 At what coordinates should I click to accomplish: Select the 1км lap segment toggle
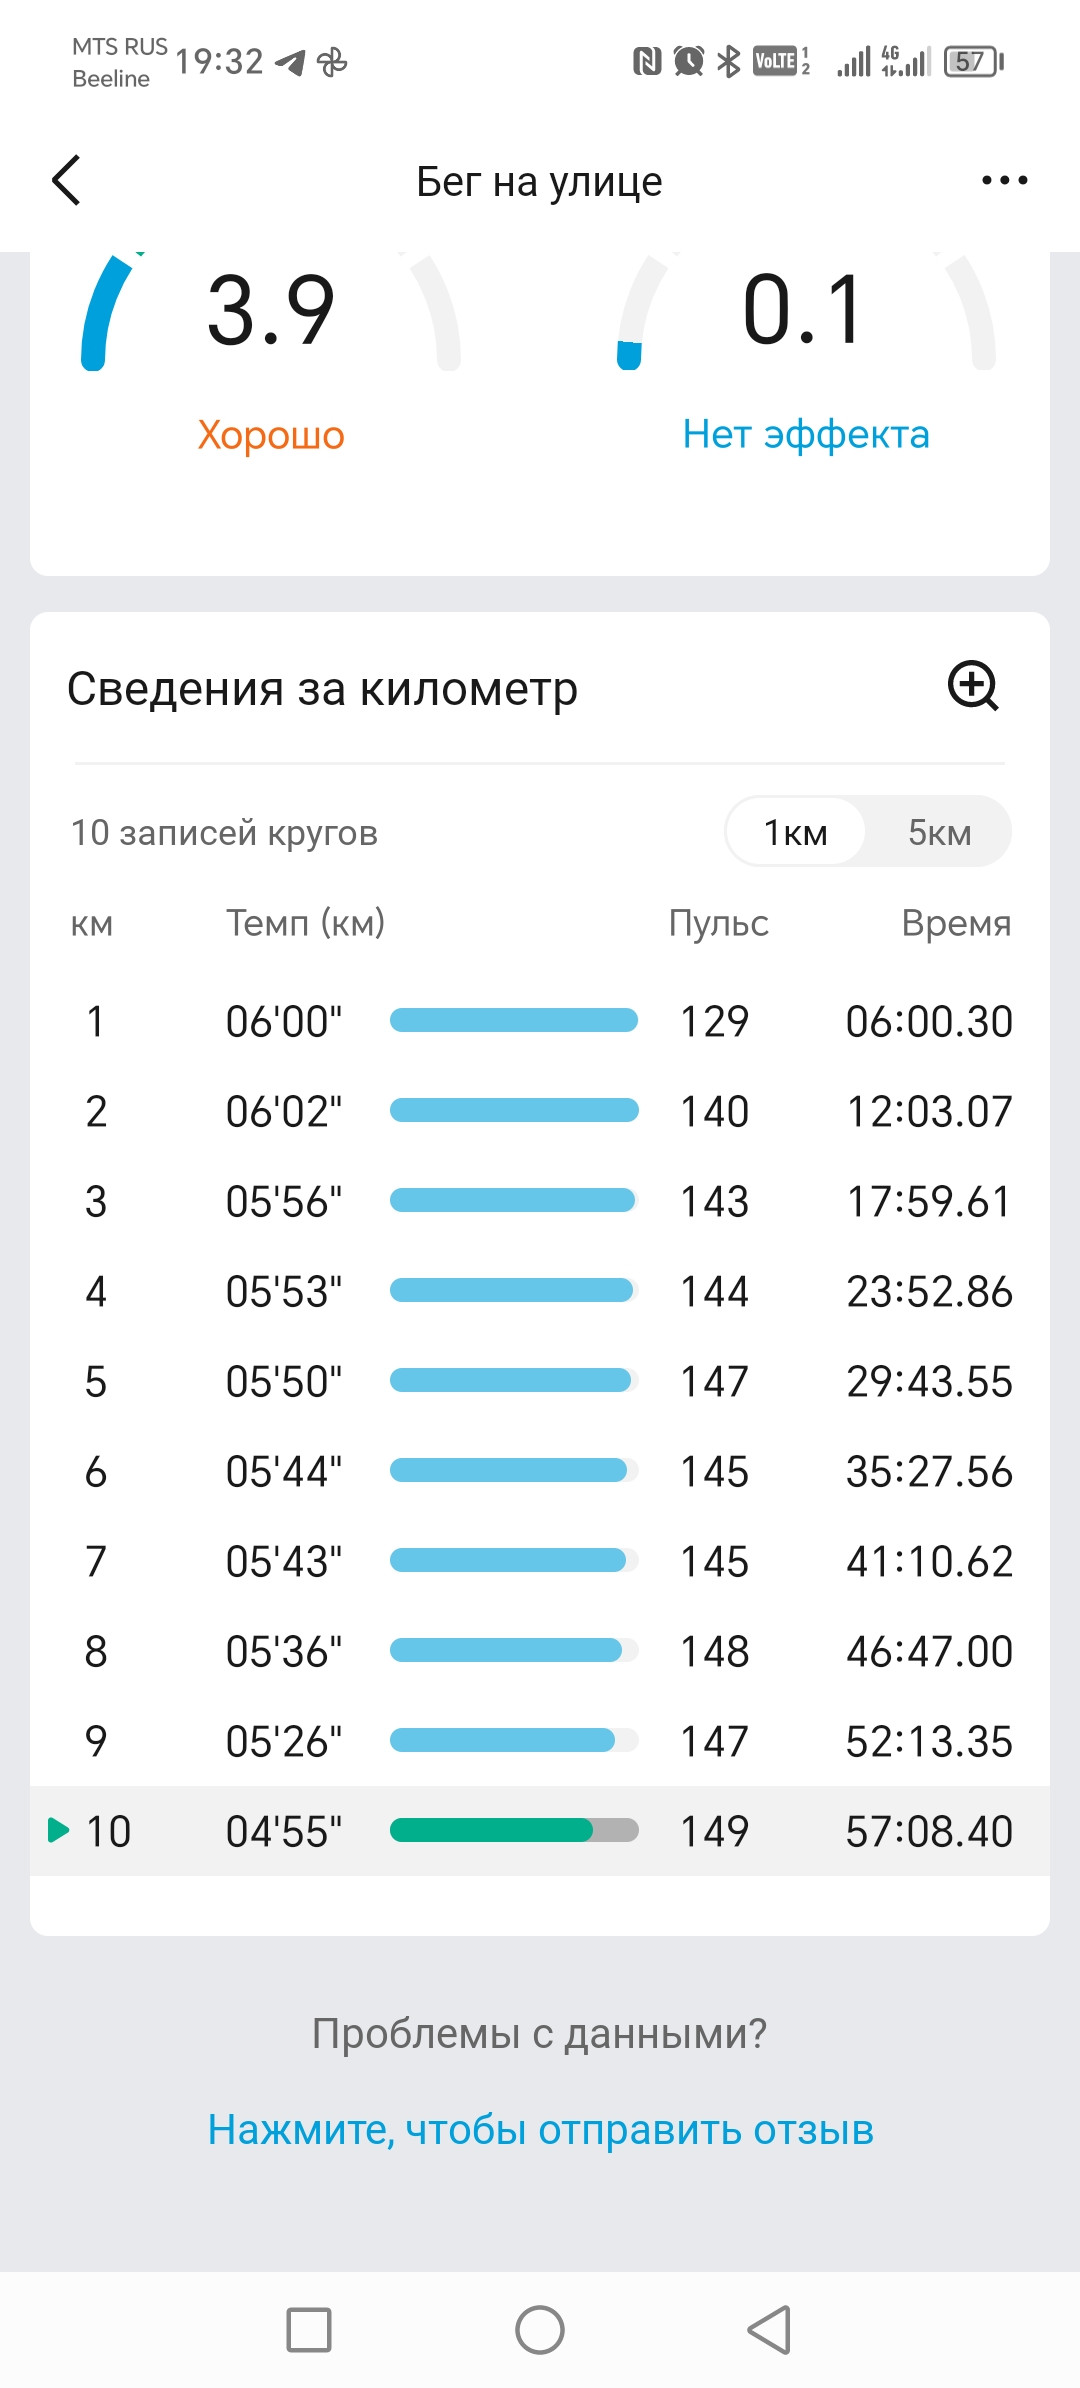(x=796, y=832)
